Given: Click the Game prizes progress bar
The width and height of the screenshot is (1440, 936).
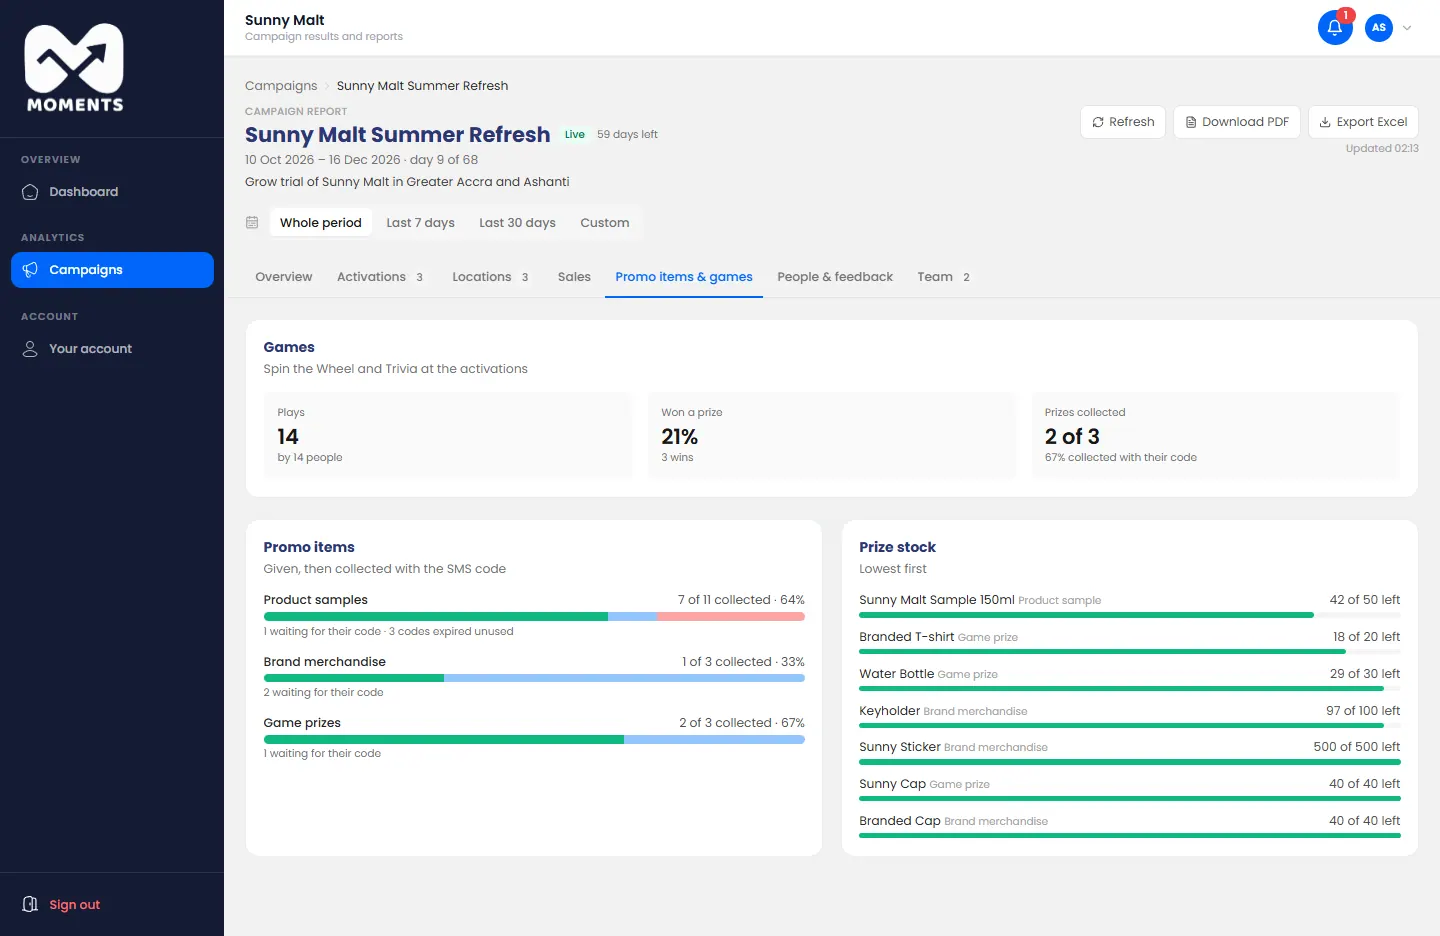Looking at the screenshot, I should 534,739.
